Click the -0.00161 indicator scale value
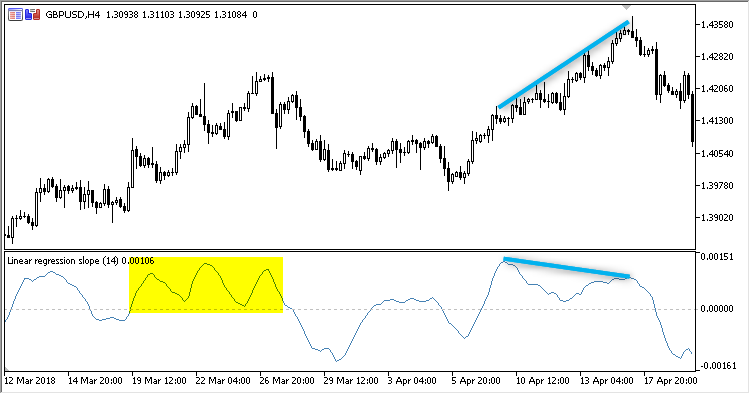Viewport: 750px width, 394px height. tap(718, 366)
